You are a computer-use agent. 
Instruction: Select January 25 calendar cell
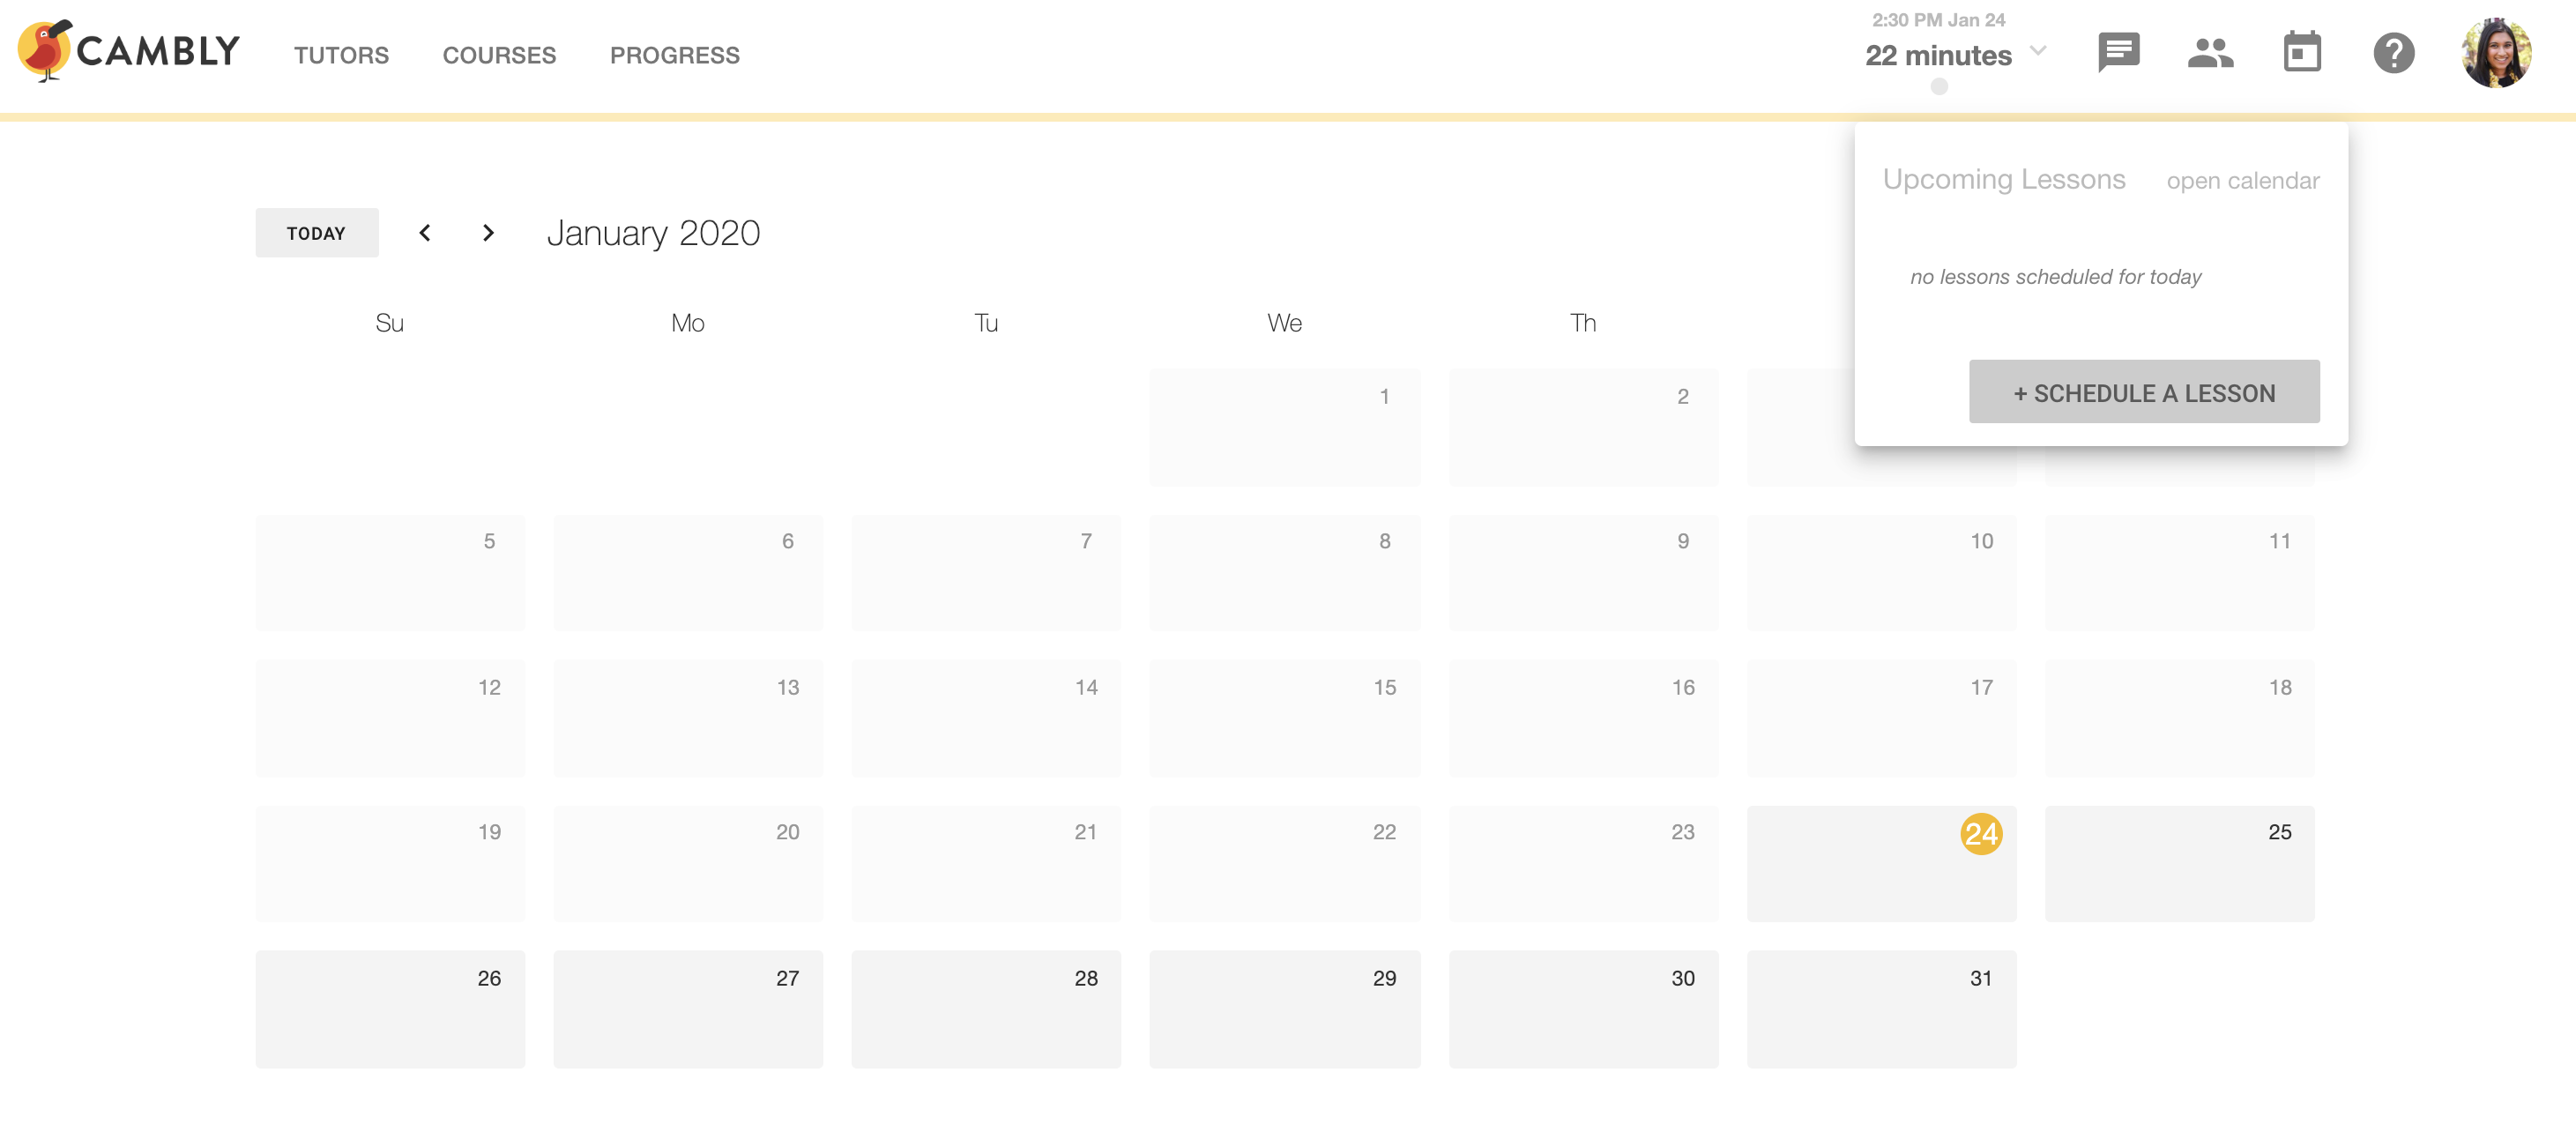[x=2179, y=863]
